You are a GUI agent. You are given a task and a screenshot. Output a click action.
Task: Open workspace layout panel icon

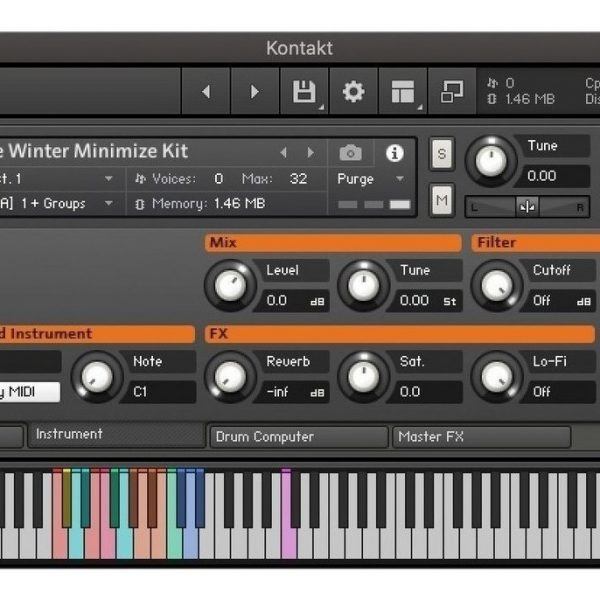point(403,92)
